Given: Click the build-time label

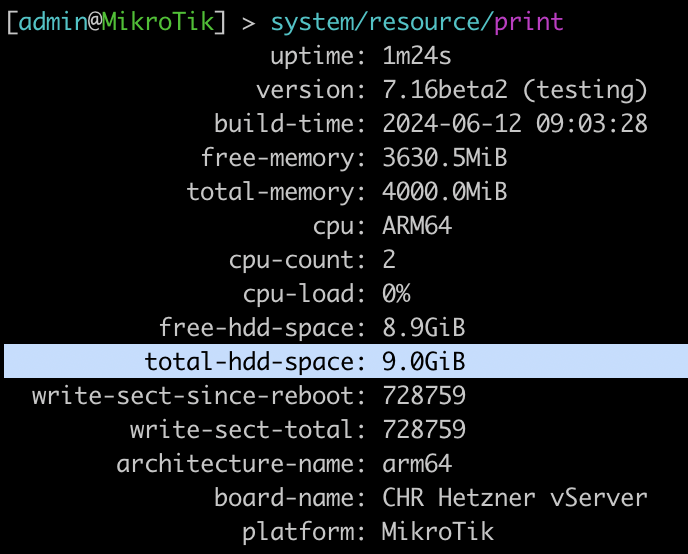Looking at the screenshot, I should (290, 124).
